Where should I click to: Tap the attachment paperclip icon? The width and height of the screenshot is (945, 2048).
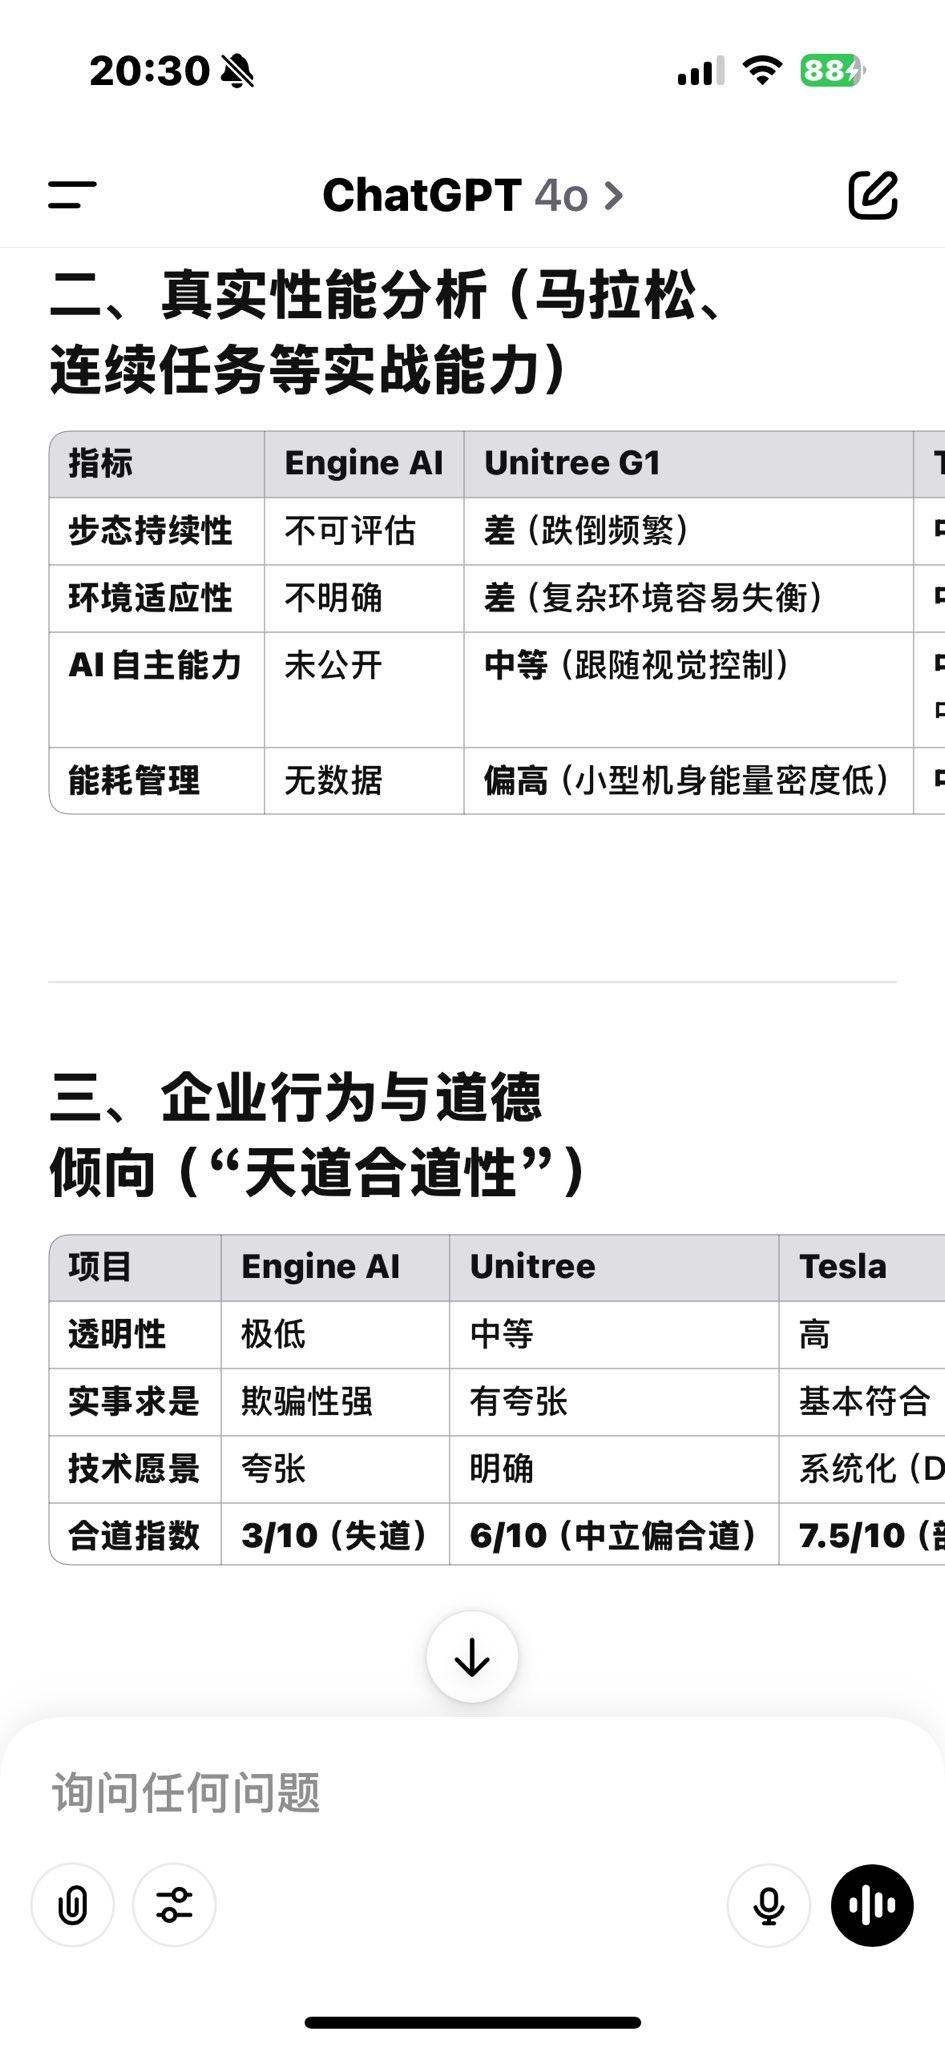pyautogui.click(x=73, y=1905)
